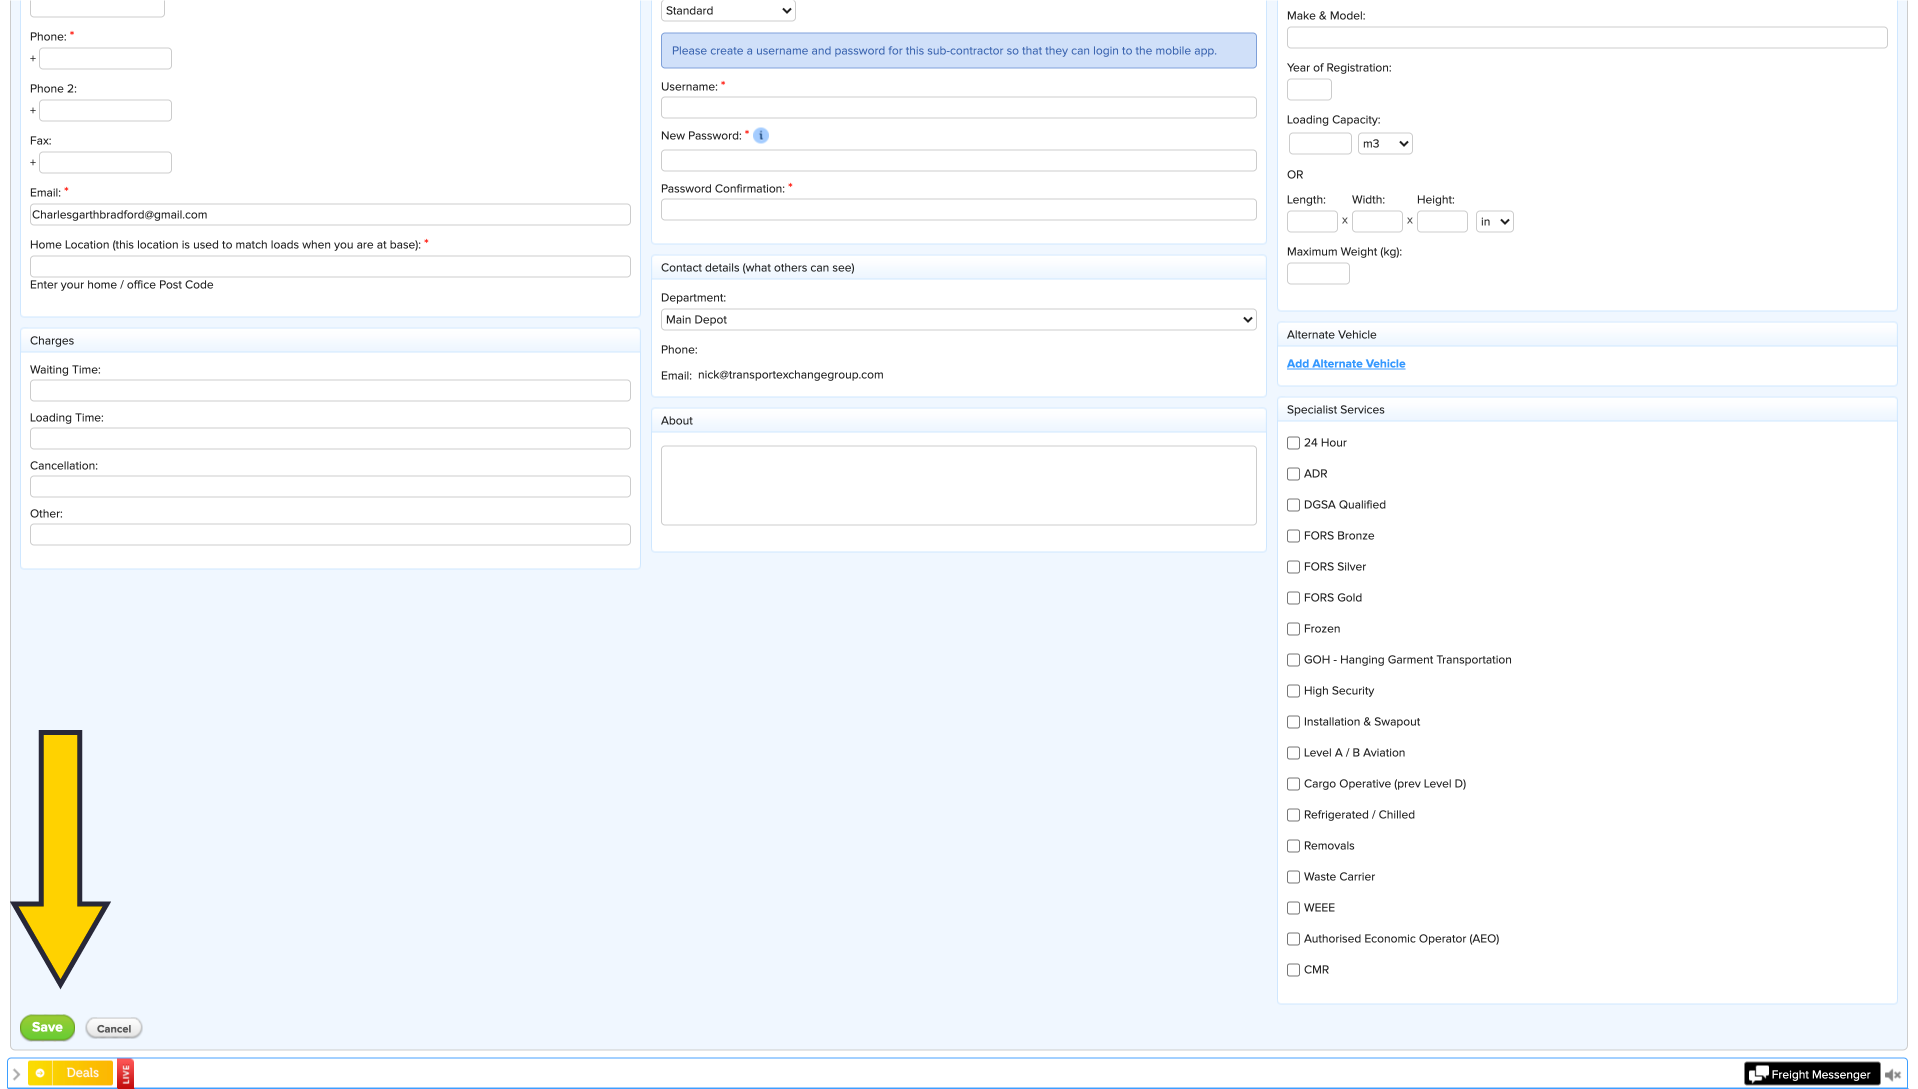This screenshot has height=1089, width=1918.
Task: Open the Standard dropdown
Action: point(728,11)
